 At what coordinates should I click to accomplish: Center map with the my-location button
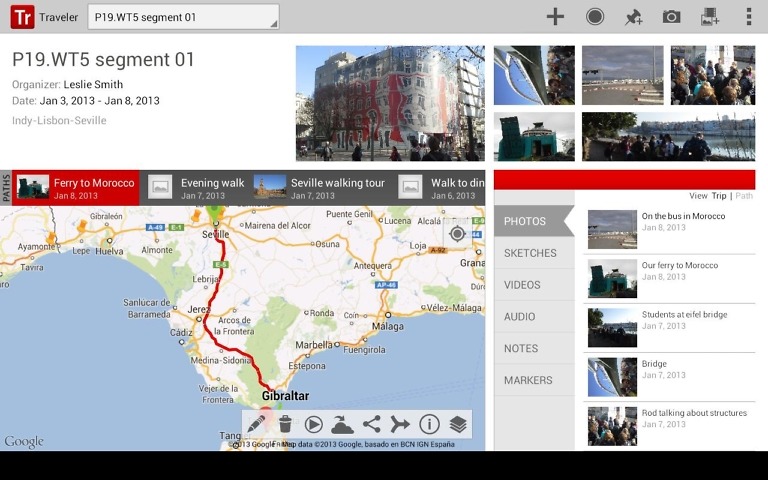458,233
